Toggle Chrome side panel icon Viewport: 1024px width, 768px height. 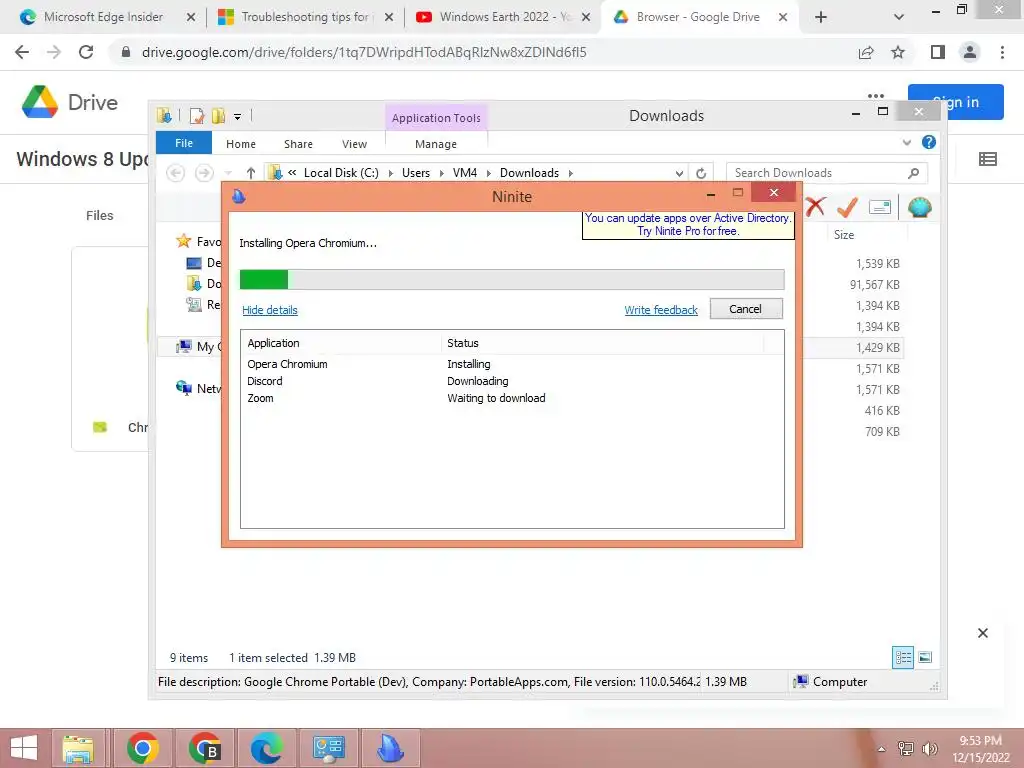938,52
